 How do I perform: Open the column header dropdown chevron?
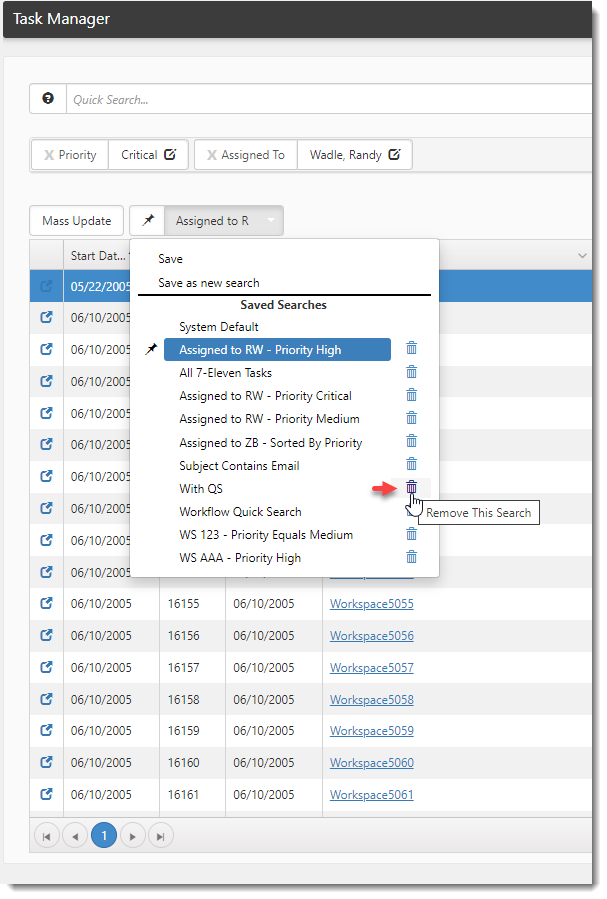pos(582,256)
